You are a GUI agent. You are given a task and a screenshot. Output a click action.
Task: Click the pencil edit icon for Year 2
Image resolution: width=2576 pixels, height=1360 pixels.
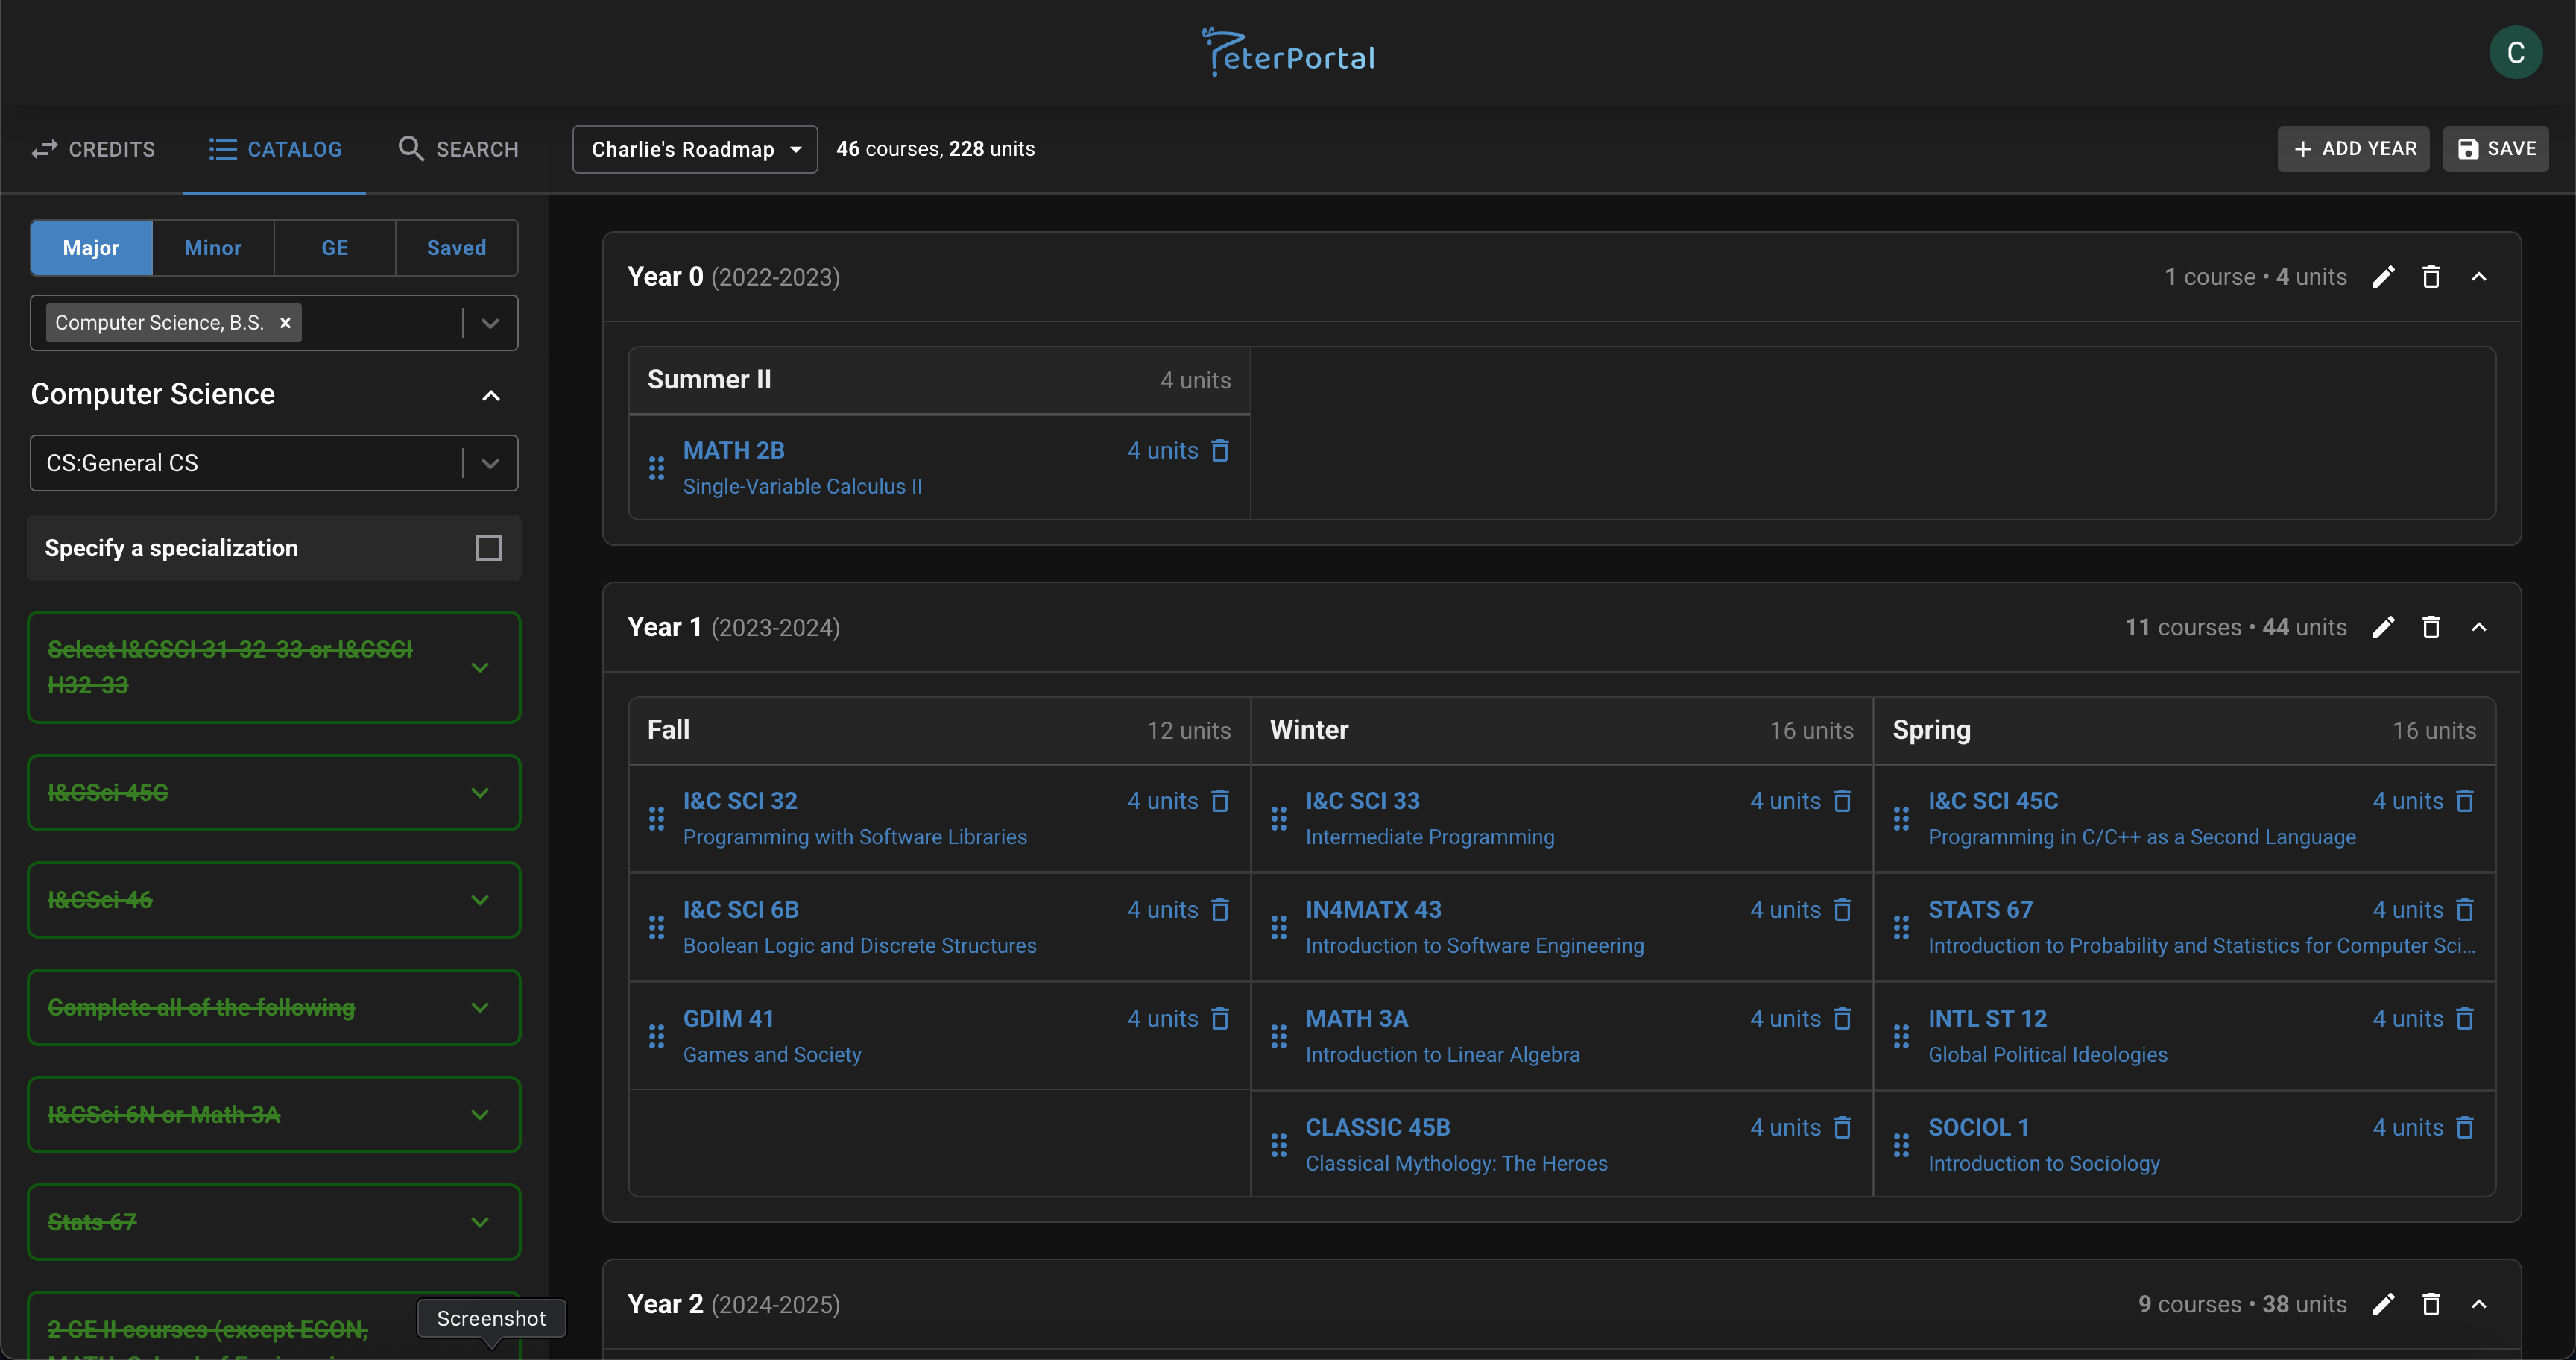[2383, 1304]
